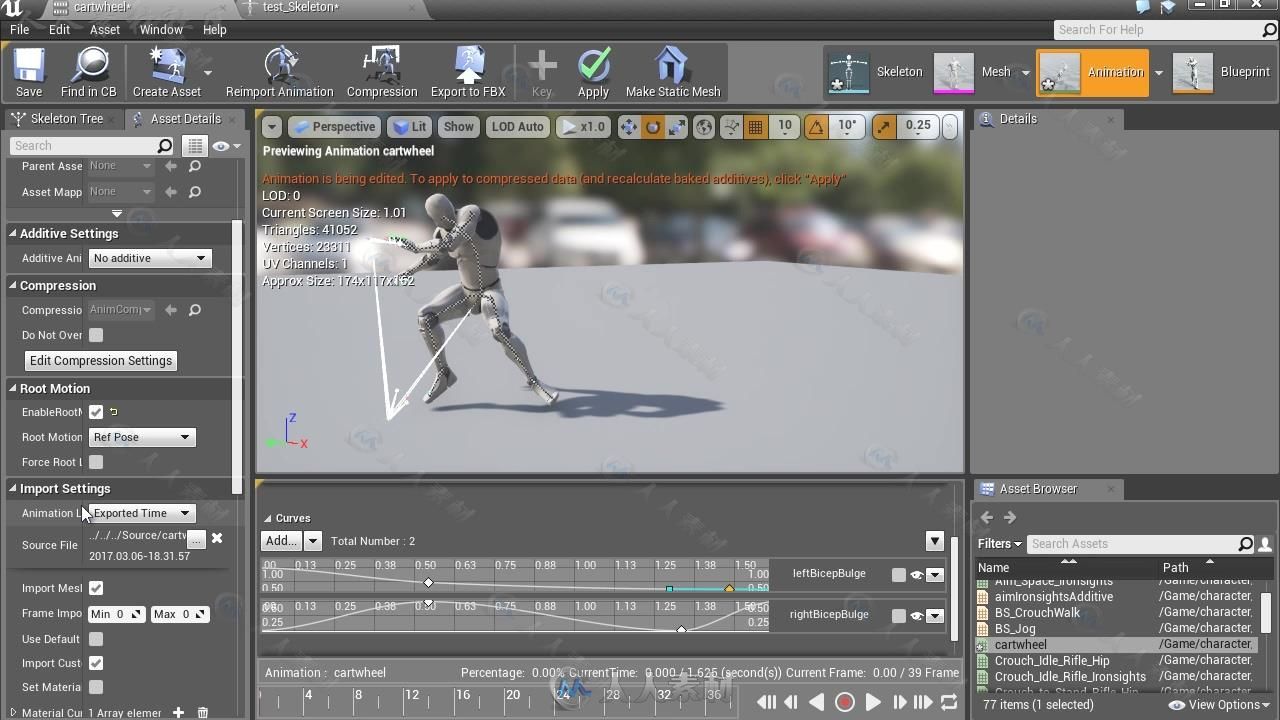This screenshot has height=720, width=1280.
Task: Open leftBicepBulge curve options dropdown
Action: point(934,574)
